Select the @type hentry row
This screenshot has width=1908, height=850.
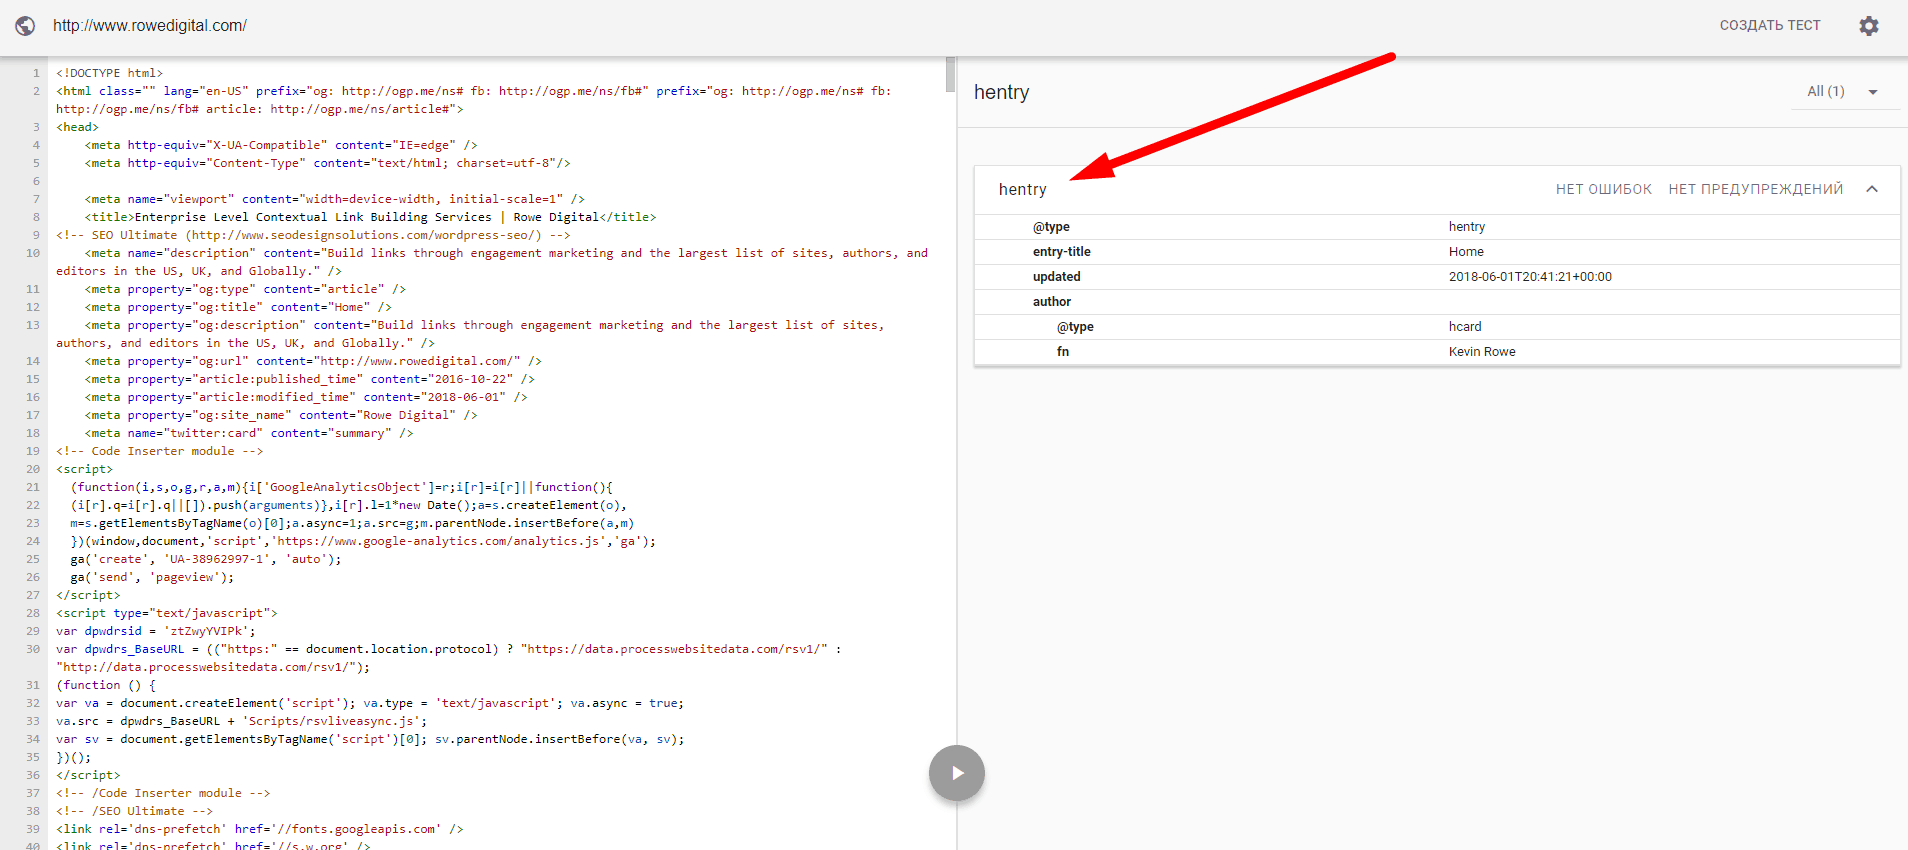pyautogui.click(x=1436, y=227)
